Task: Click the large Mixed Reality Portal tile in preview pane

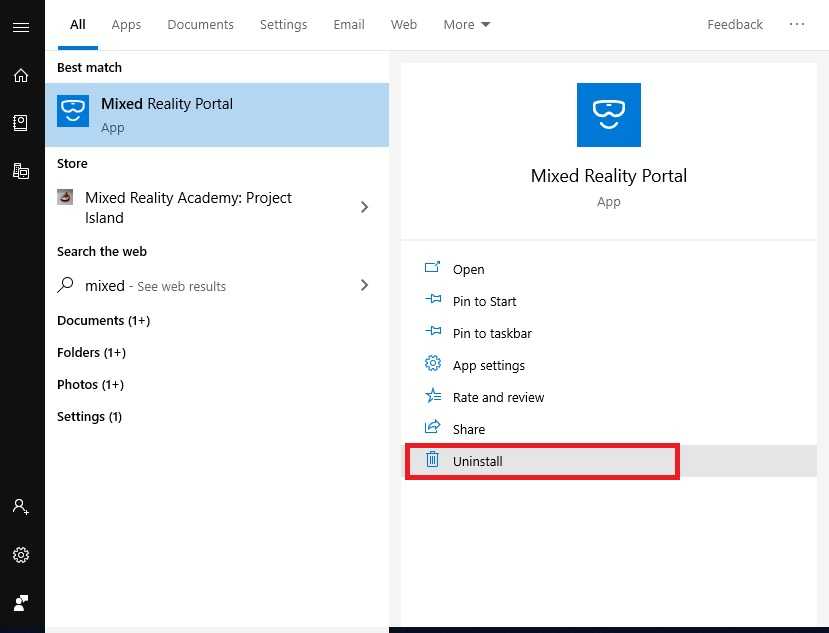Action: point(609,115)
